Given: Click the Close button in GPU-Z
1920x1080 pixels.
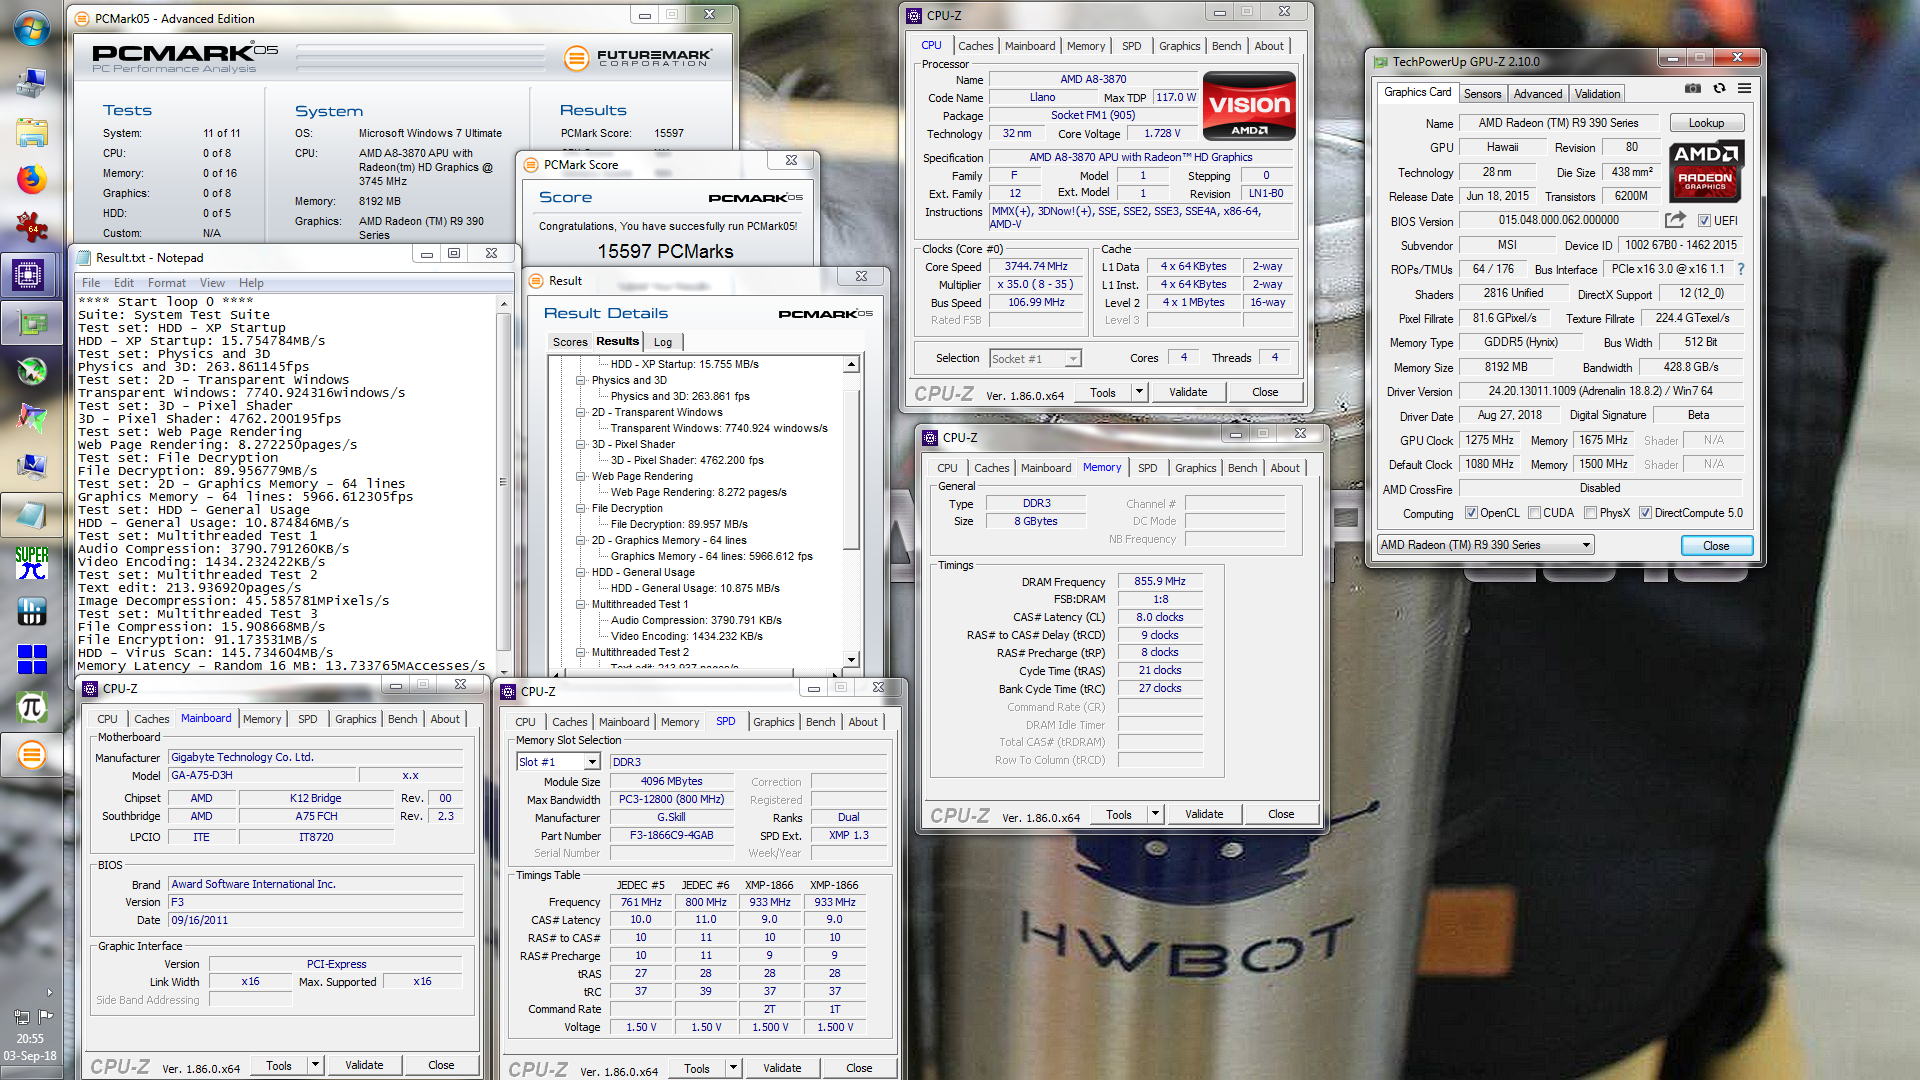Looking at the screenshot, I should 1716,545.
